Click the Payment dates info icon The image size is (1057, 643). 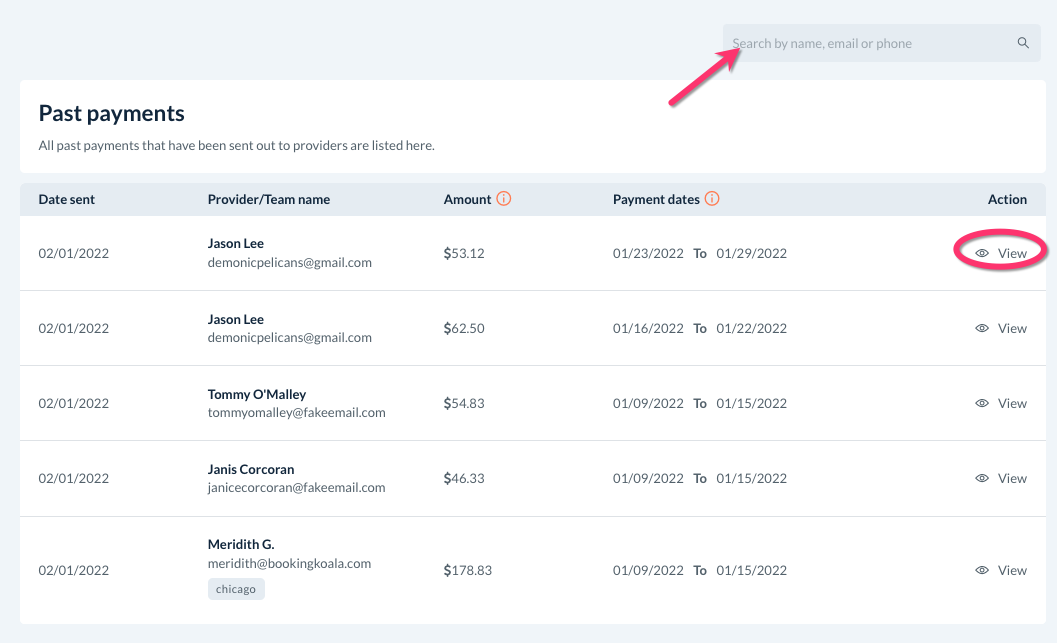712,199
